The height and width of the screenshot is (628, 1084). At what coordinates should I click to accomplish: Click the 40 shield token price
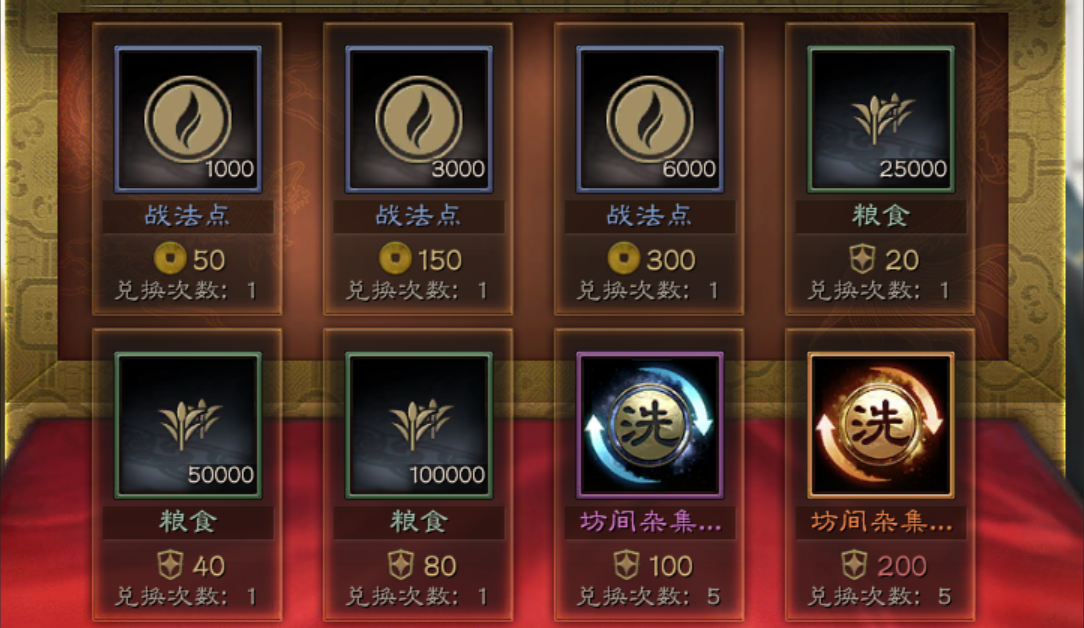[190, 566]
